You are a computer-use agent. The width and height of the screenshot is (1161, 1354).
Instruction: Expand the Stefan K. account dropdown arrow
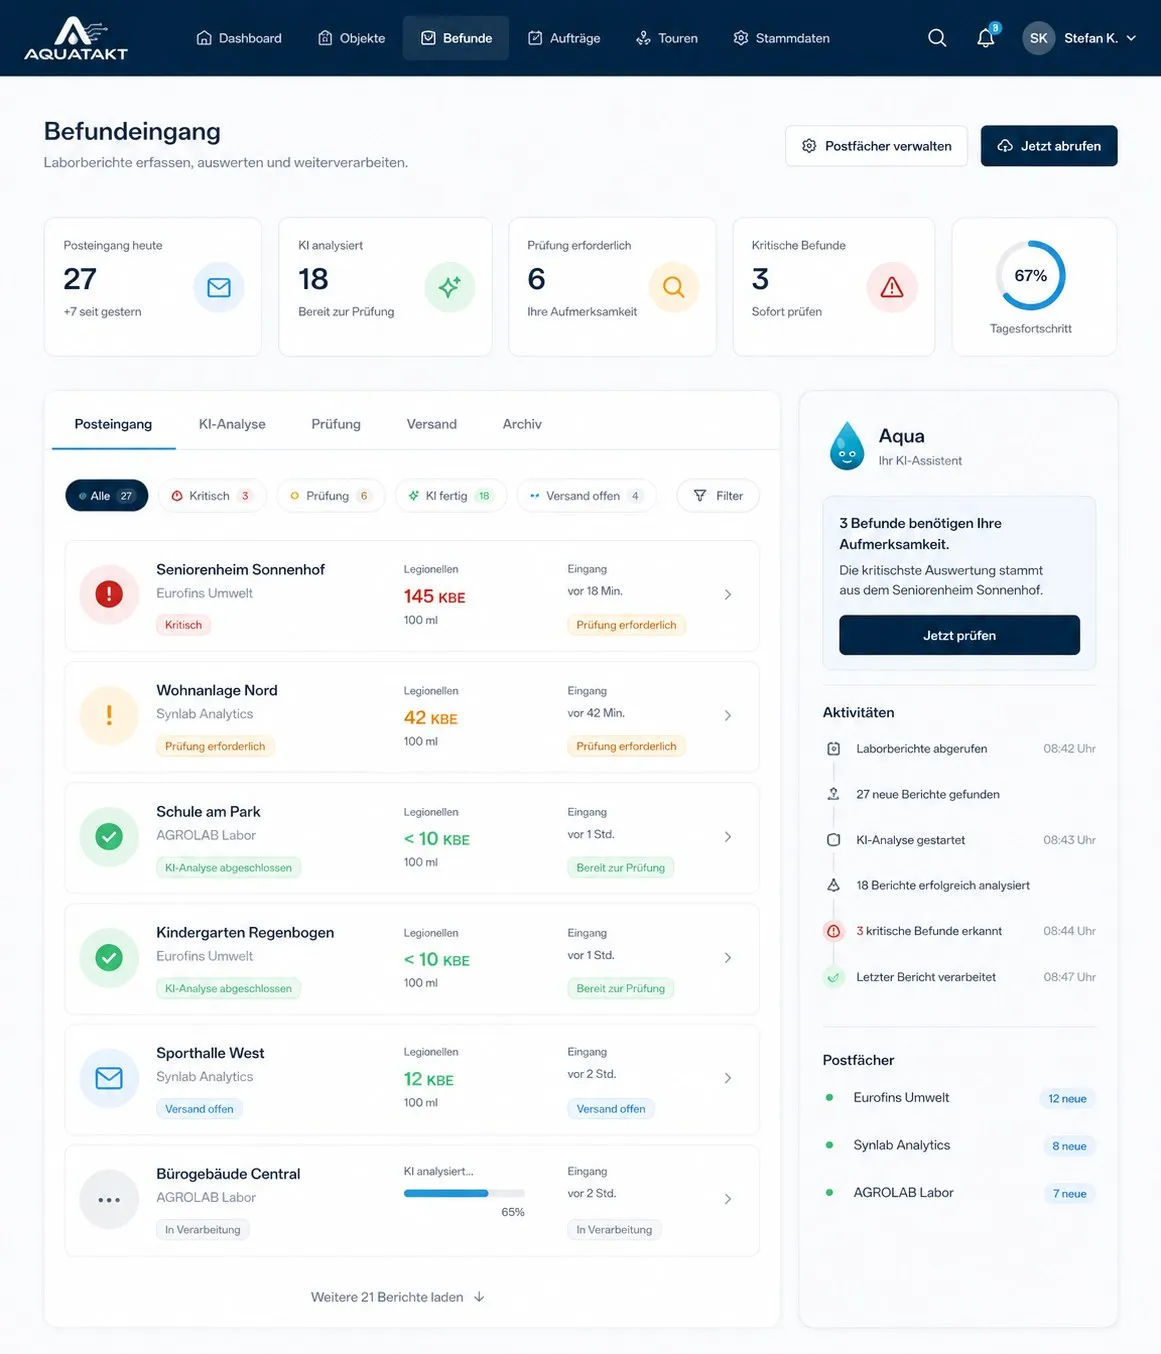tap(1131, 38)
